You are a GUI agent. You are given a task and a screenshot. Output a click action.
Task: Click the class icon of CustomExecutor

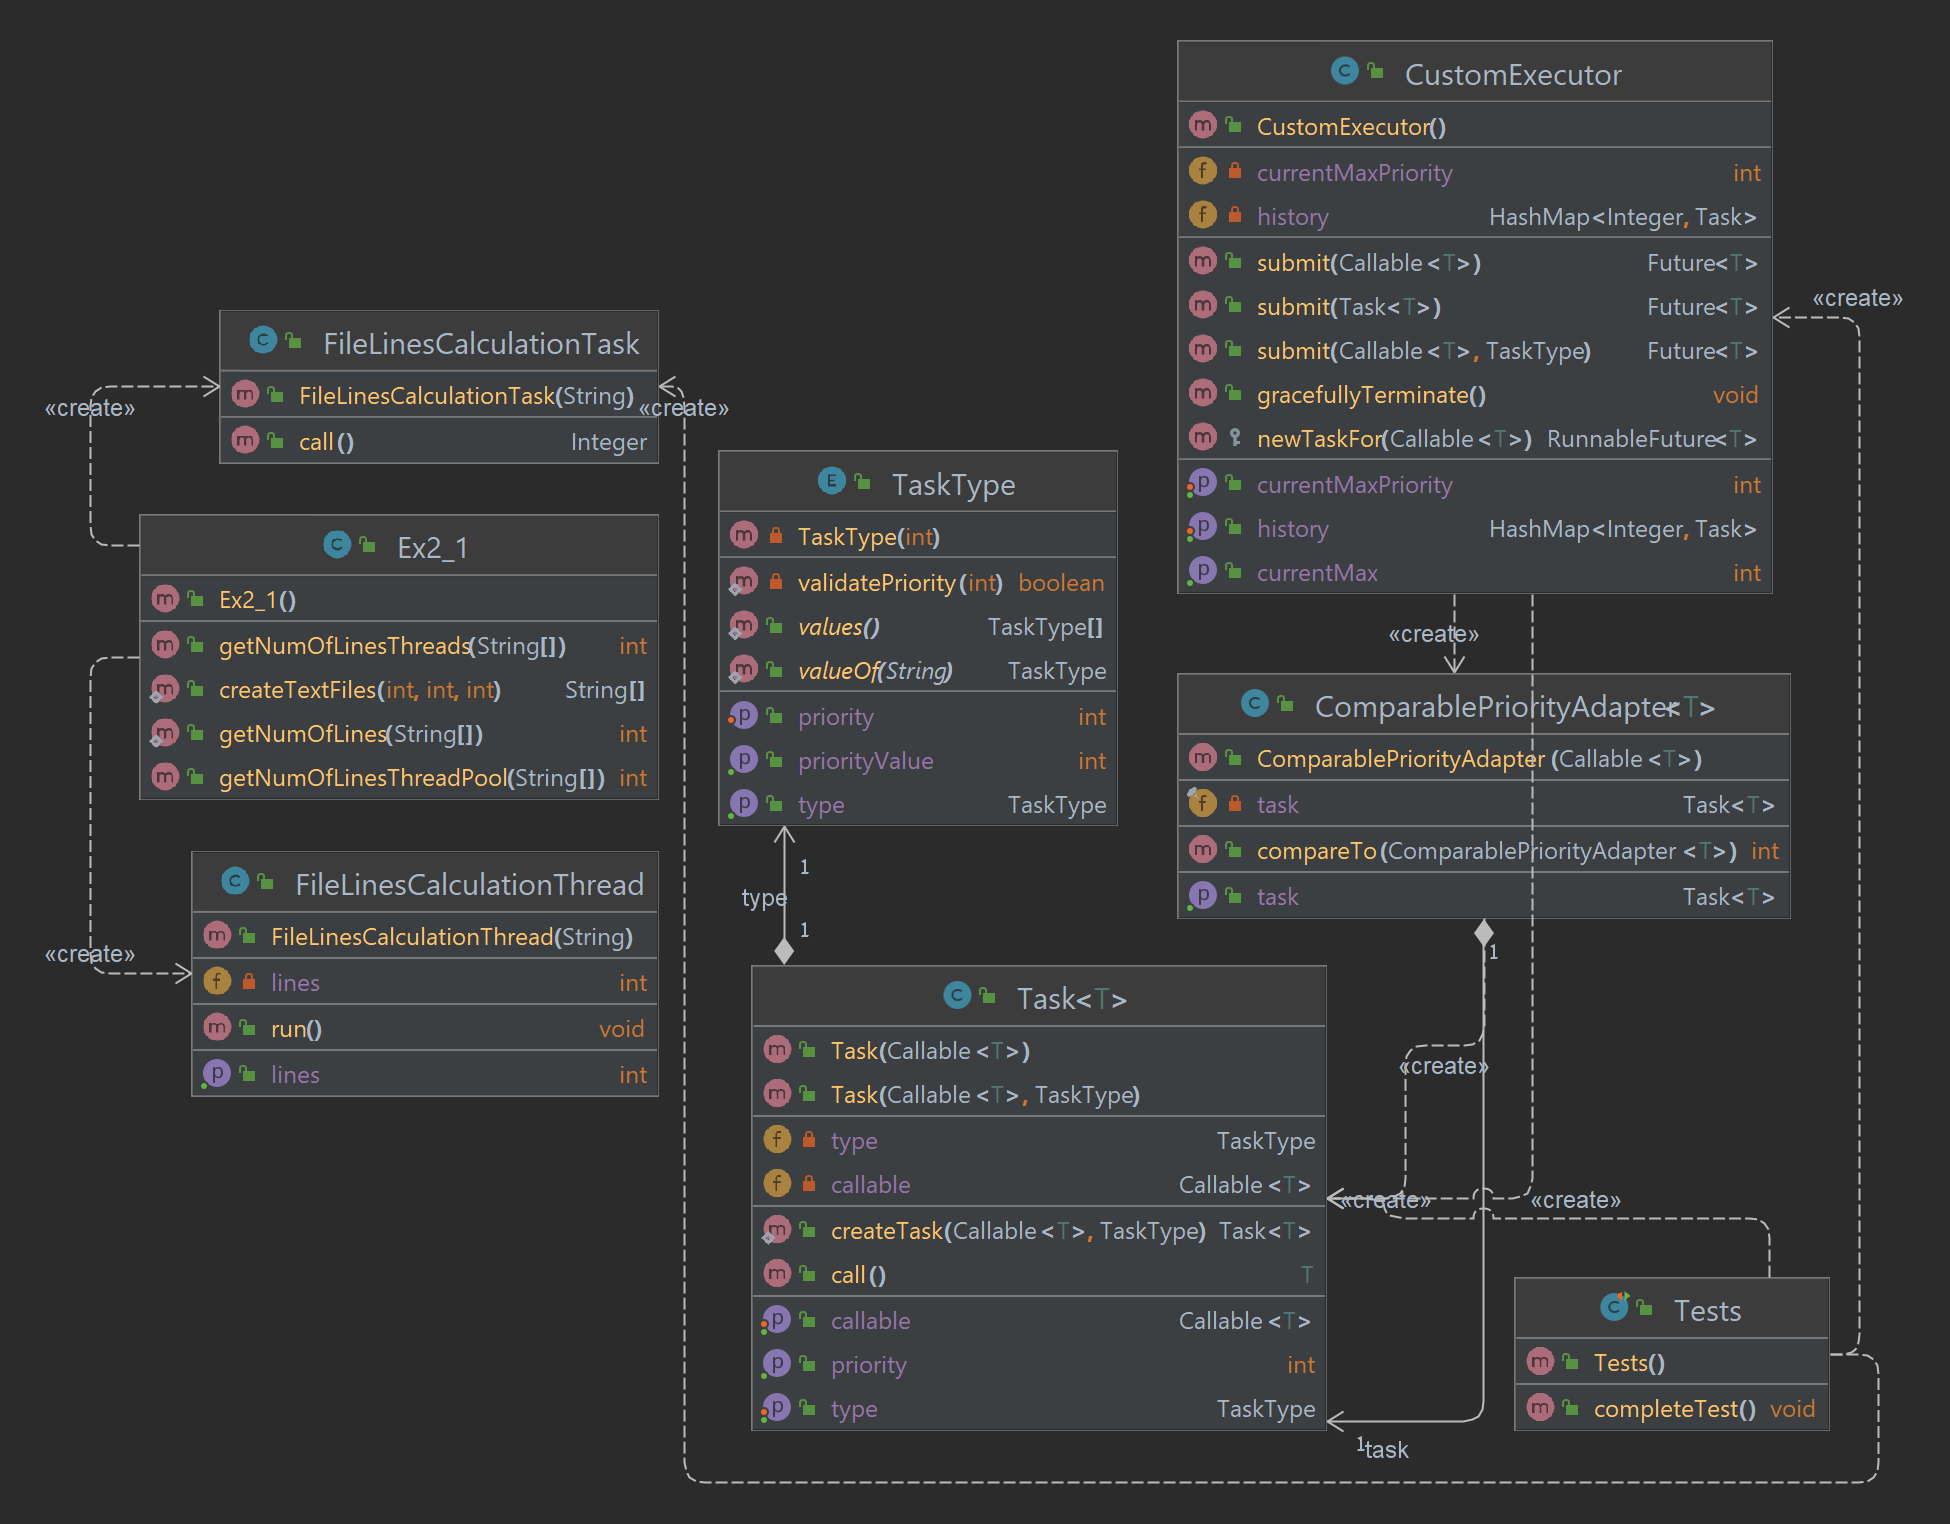pyautogui.click(x=1343, y=71)
